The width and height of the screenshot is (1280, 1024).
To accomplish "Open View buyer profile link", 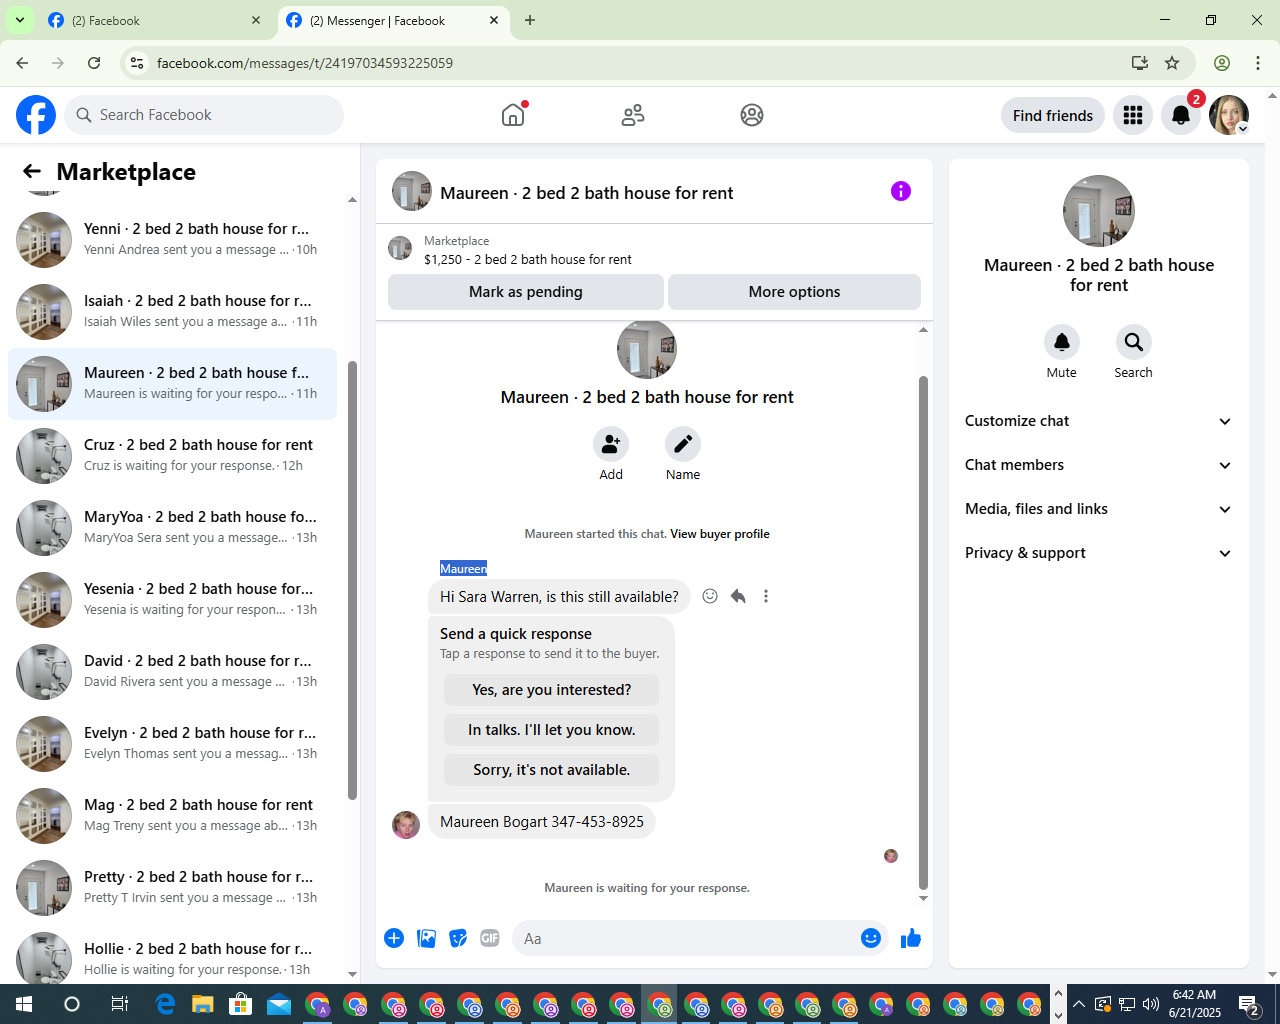I will tap(720, 534).
